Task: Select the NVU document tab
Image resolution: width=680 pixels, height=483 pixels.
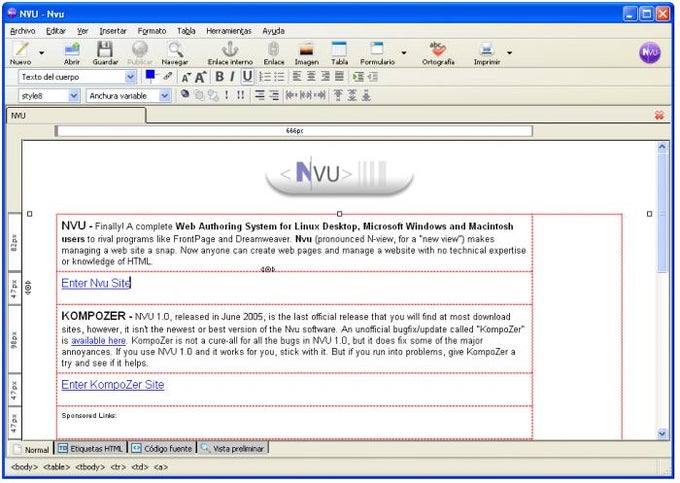Action: (x=76, y=116)
